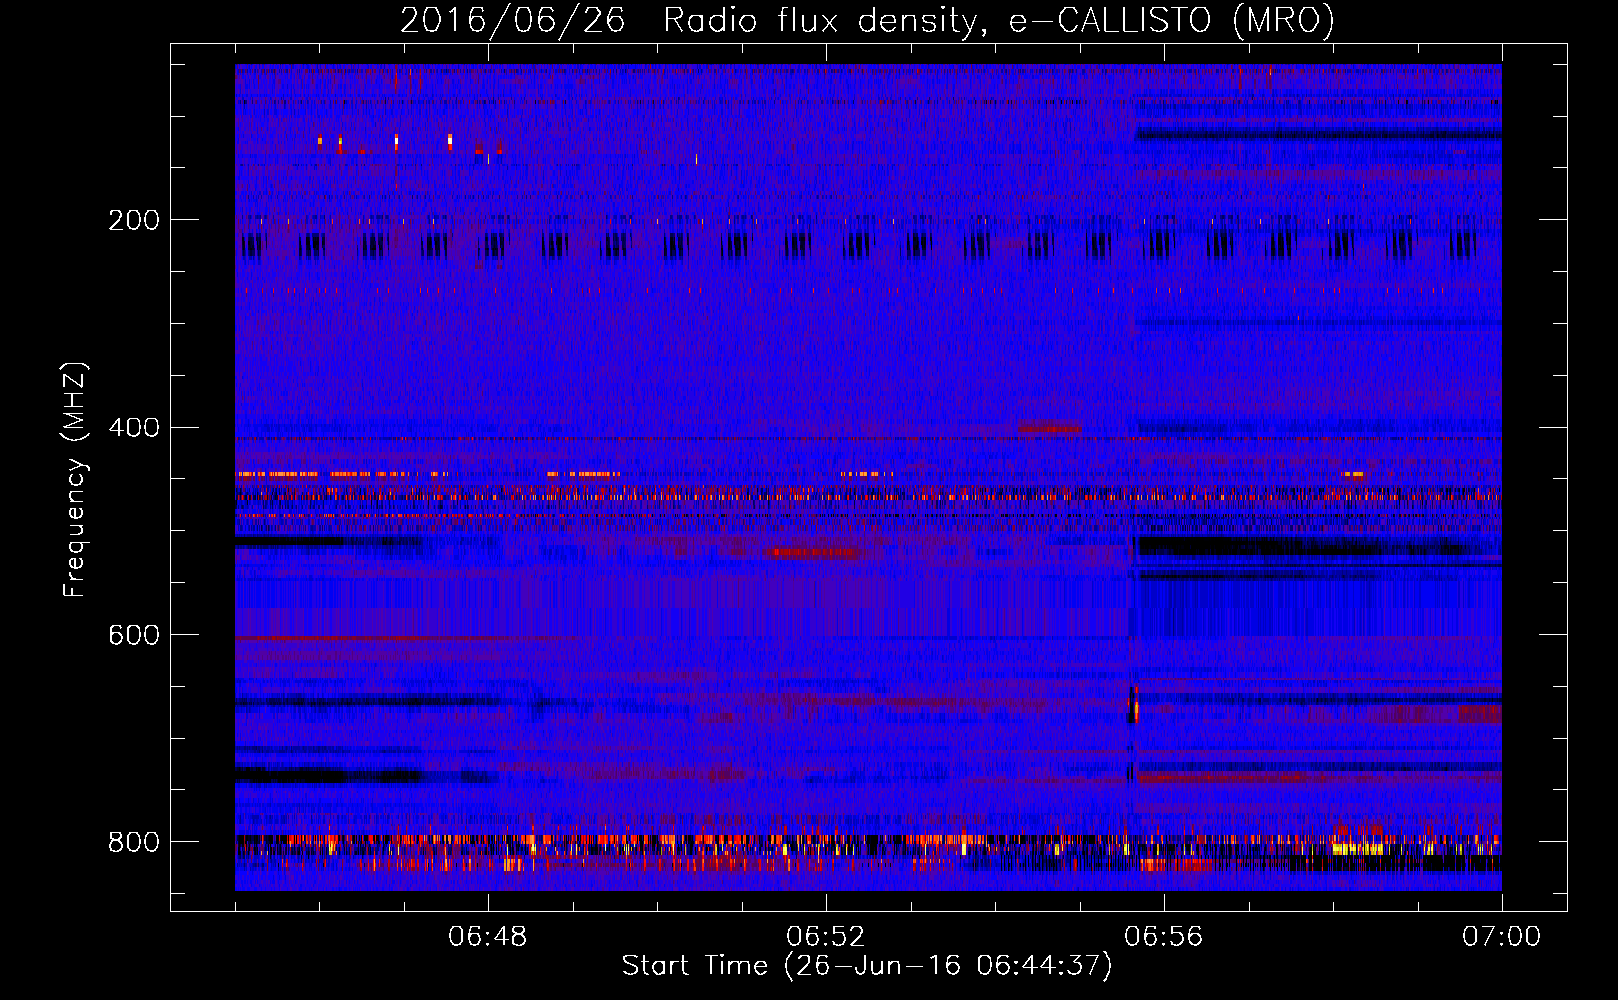Image resolution: width=1618 pixels, height=1000 pixels.
Task: Click the red emission patch near 520 MHz at 06:52
Action: pos(812,552)
